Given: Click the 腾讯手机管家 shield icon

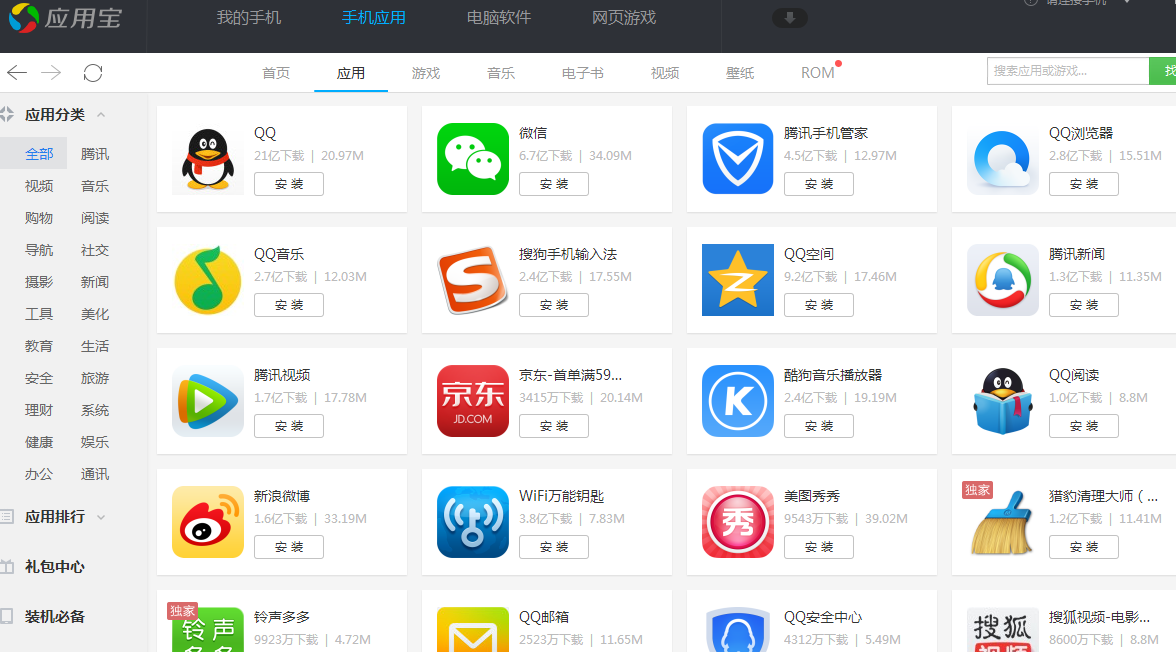Looking at the screenshot, I should click(737, 159).
